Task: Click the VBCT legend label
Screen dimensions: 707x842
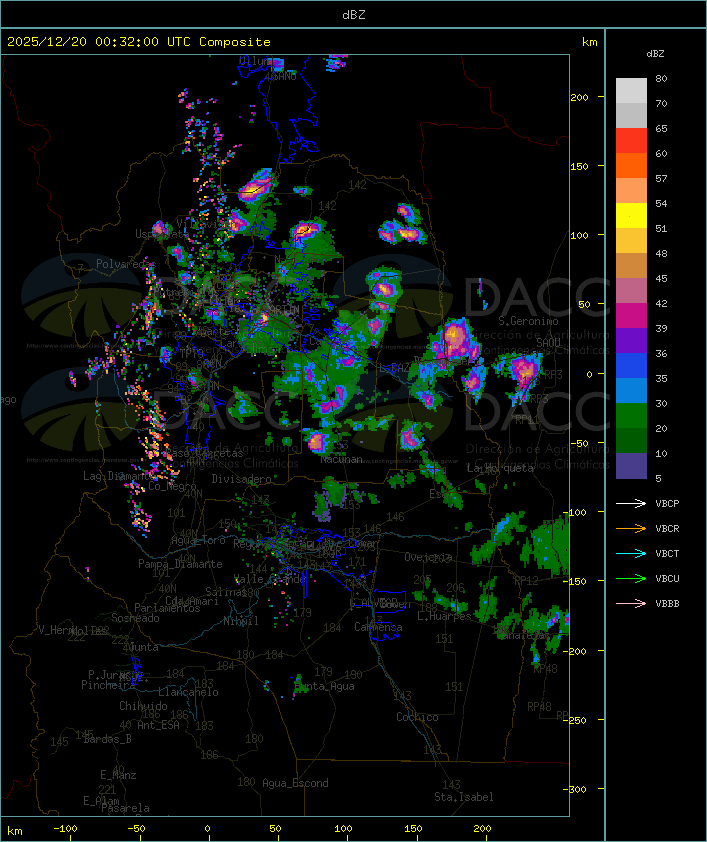Action: point(667,554)
